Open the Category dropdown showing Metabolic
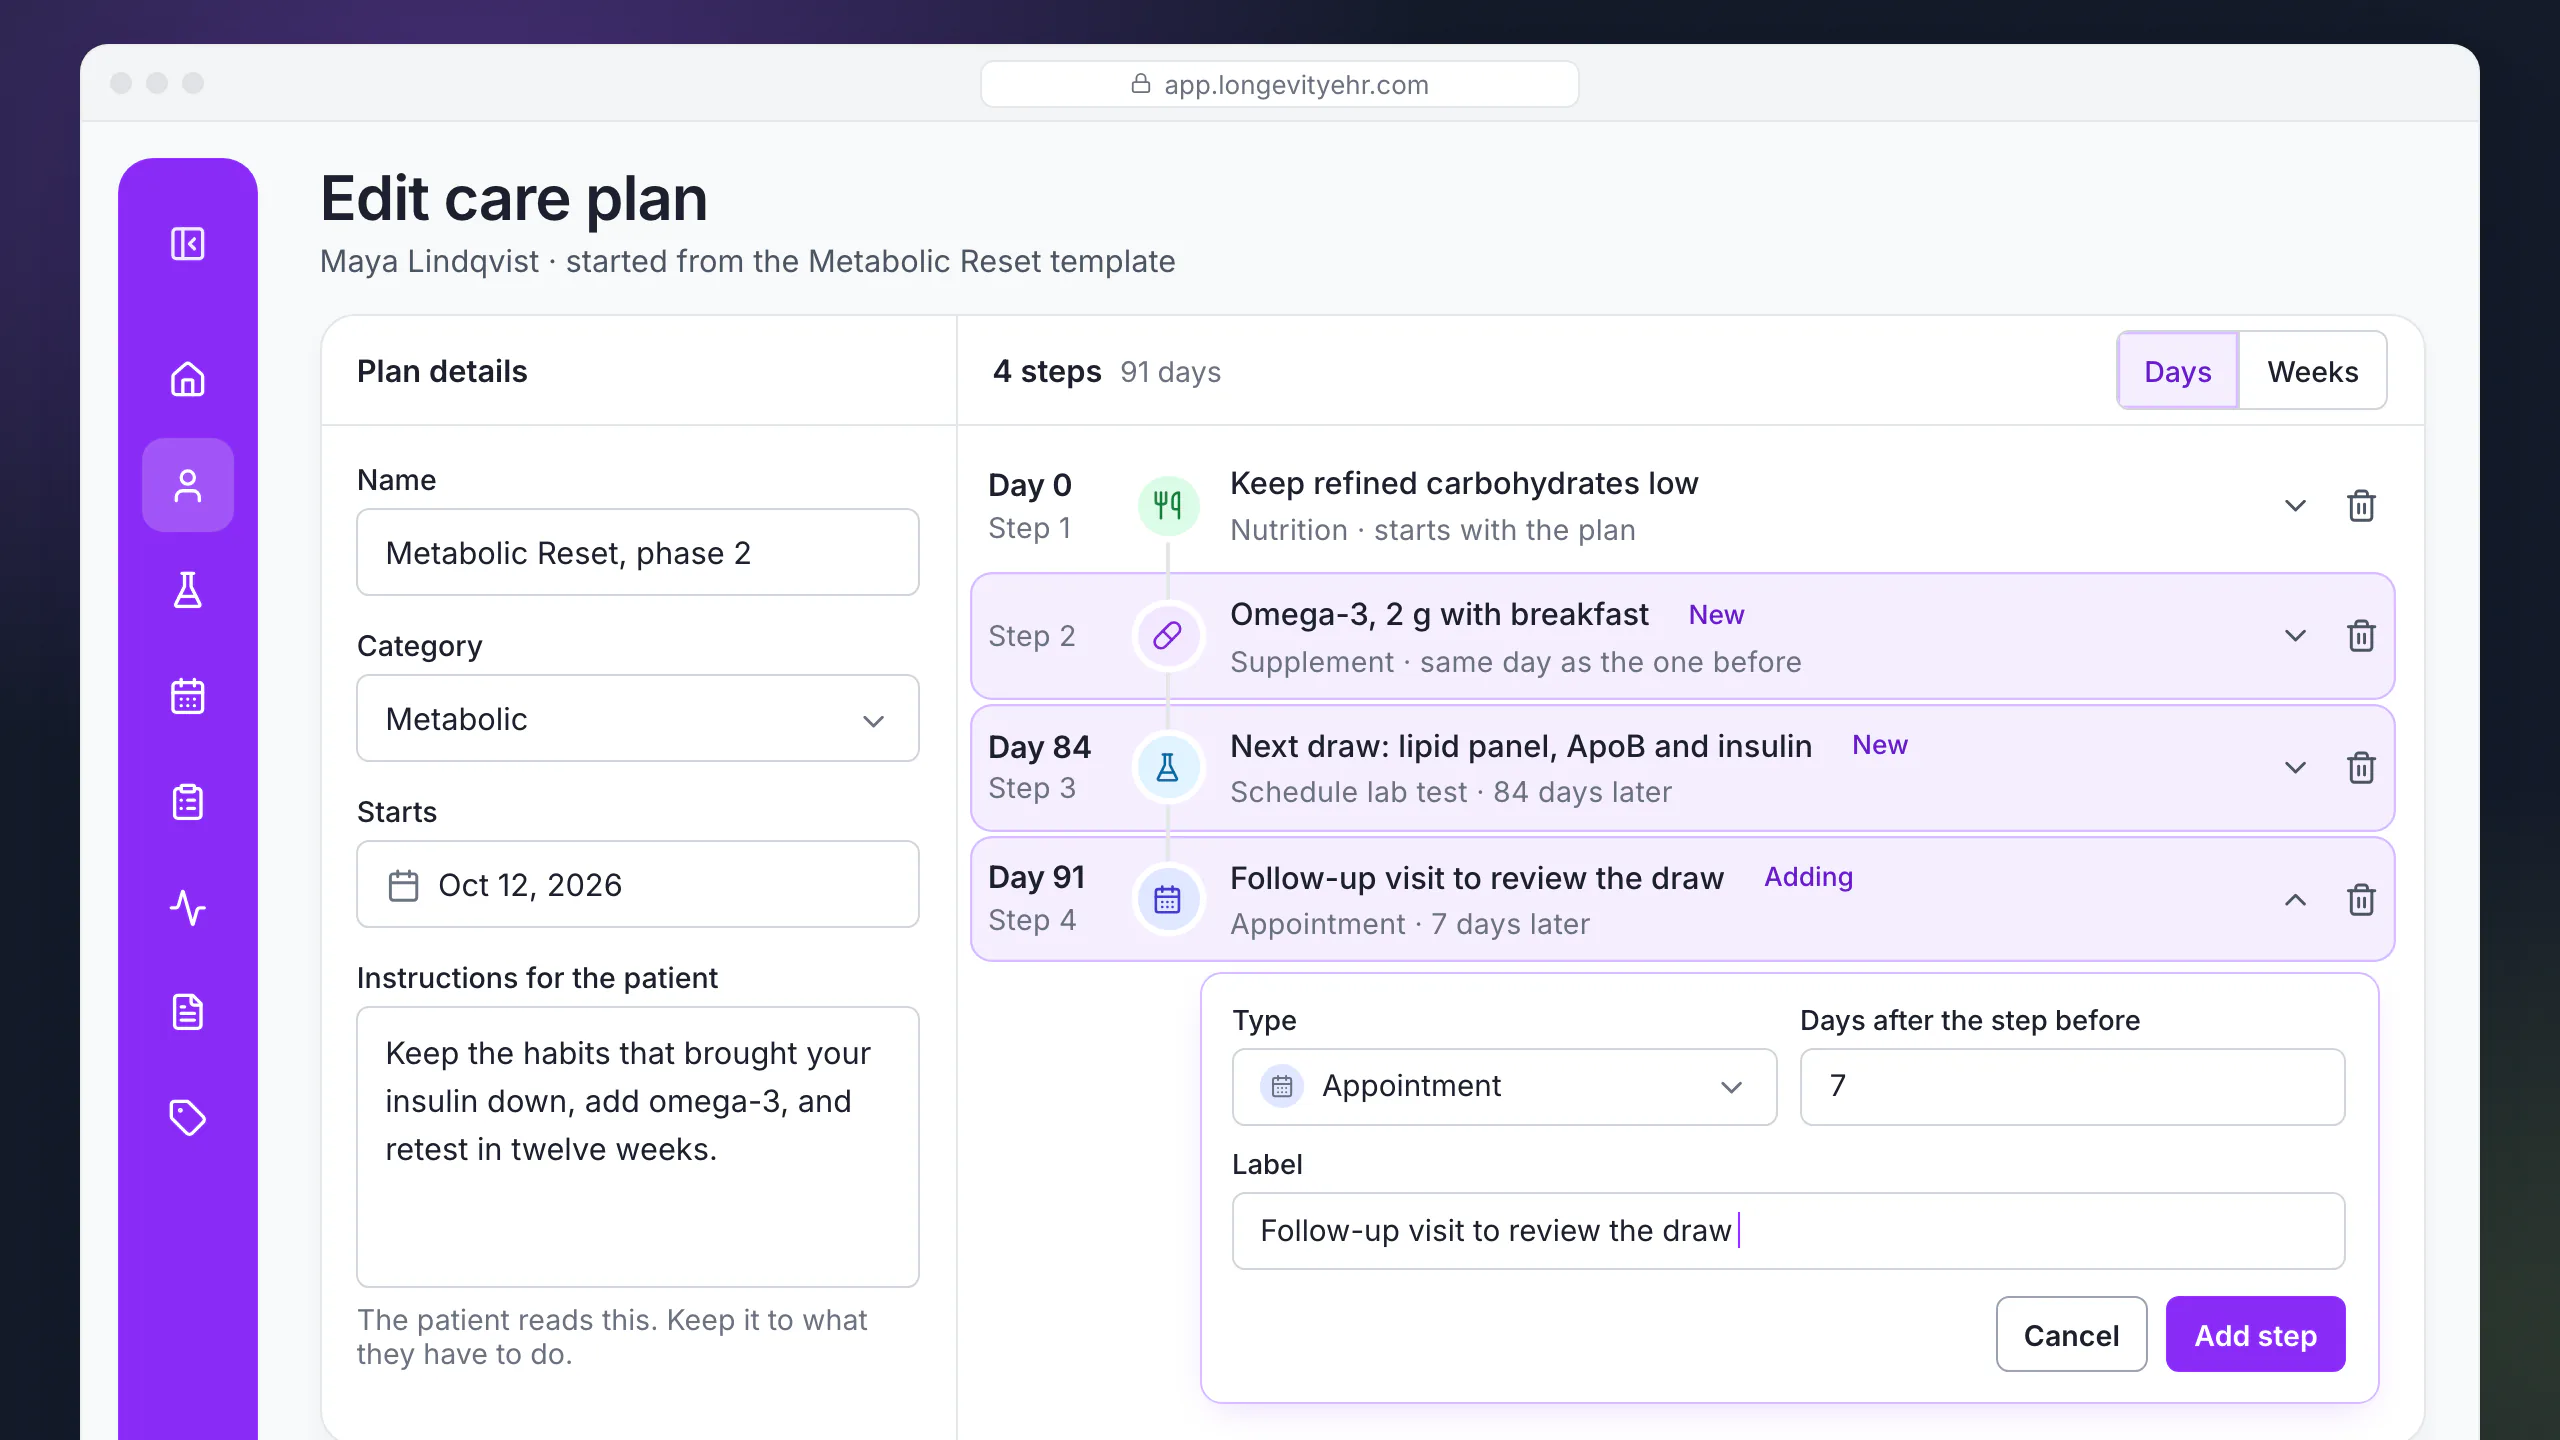The width and height of the screenshot is (2560, 1440). (637, 719)
